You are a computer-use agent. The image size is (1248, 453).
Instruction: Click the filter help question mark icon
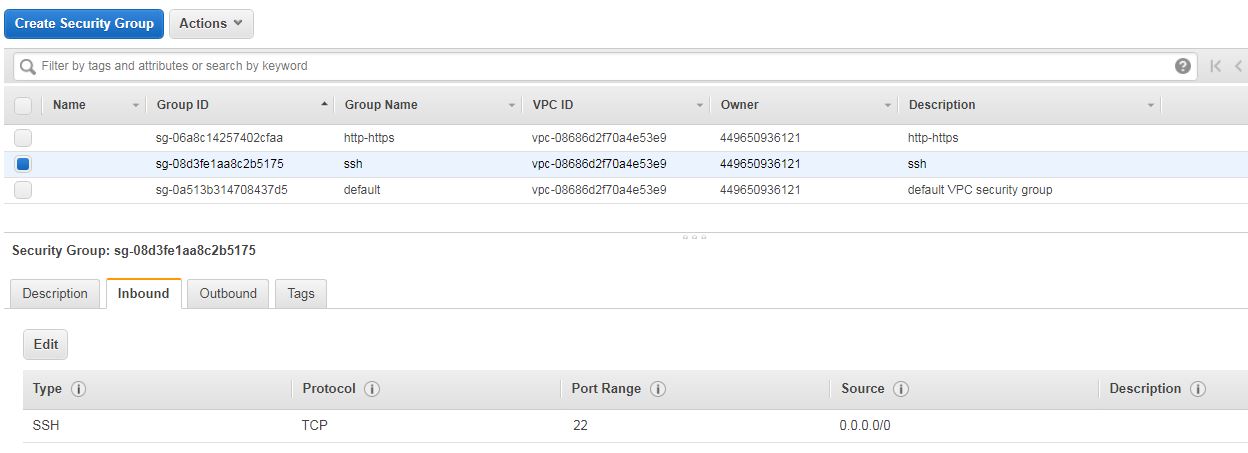[x=1183, y=66]
